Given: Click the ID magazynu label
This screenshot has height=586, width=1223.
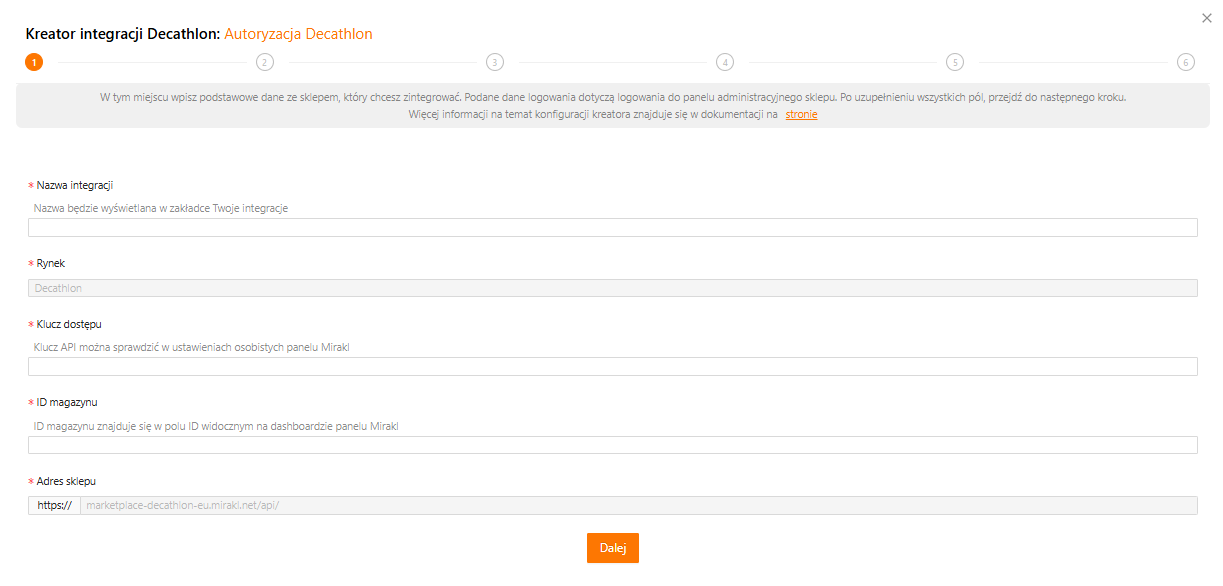Looking at the screenshot, I should 67,402.
